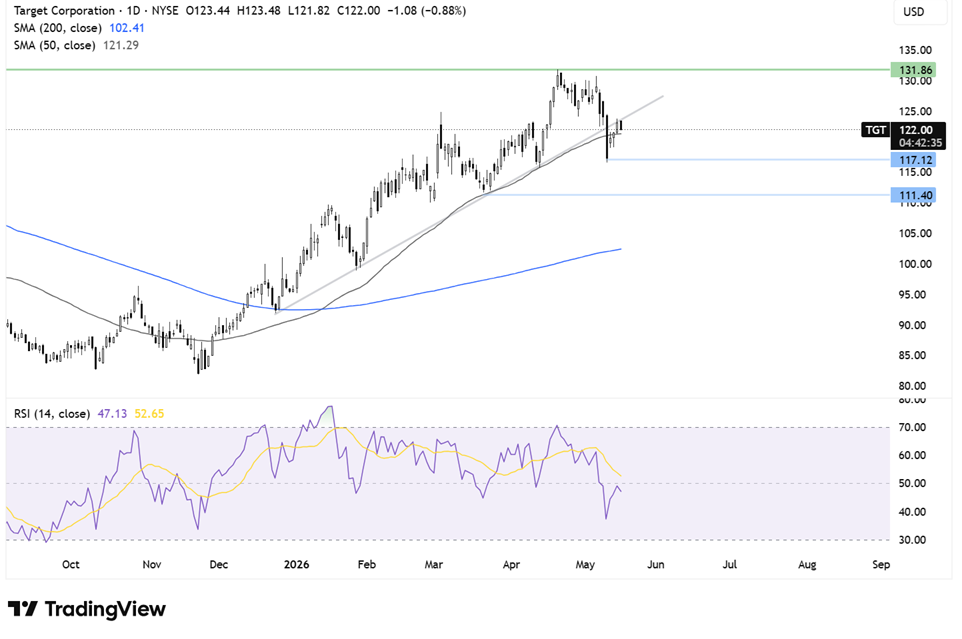
Task: Click the Mar label on time axis
Action: point(434,564)
